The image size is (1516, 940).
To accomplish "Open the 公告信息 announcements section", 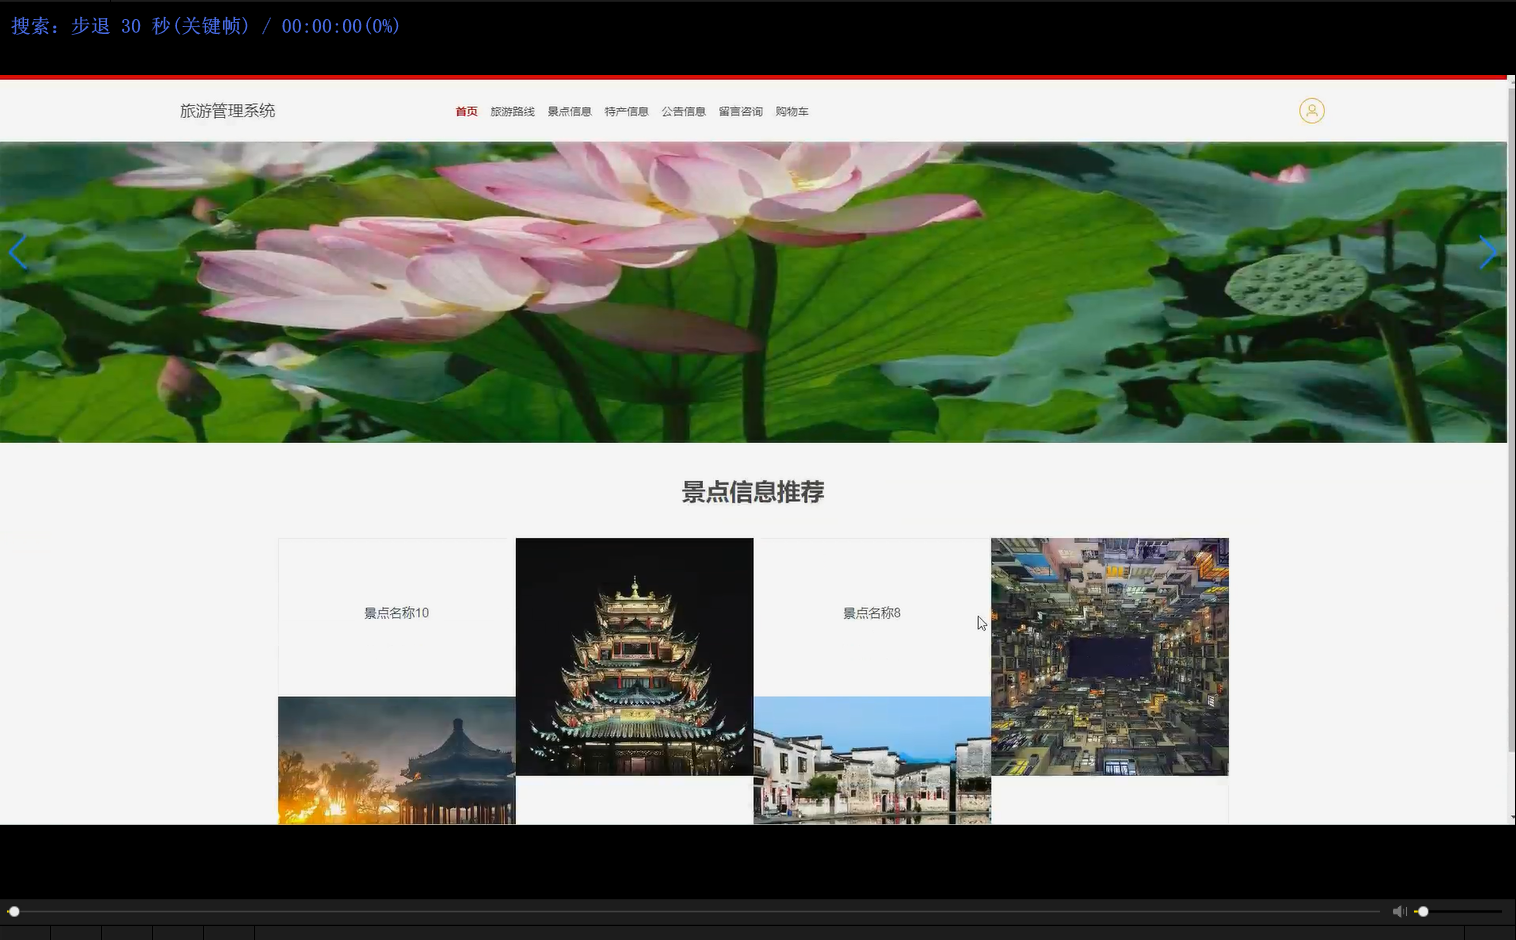I will pyautogui.click(x=684, y=111).
